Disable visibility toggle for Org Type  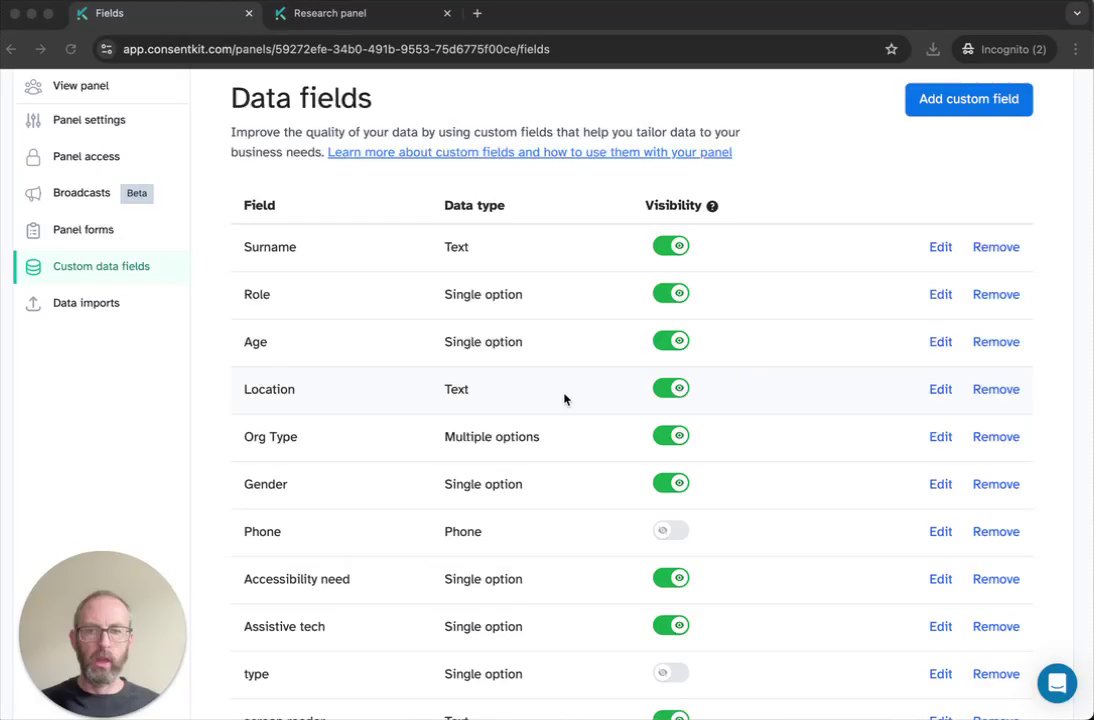click(671, 436)
